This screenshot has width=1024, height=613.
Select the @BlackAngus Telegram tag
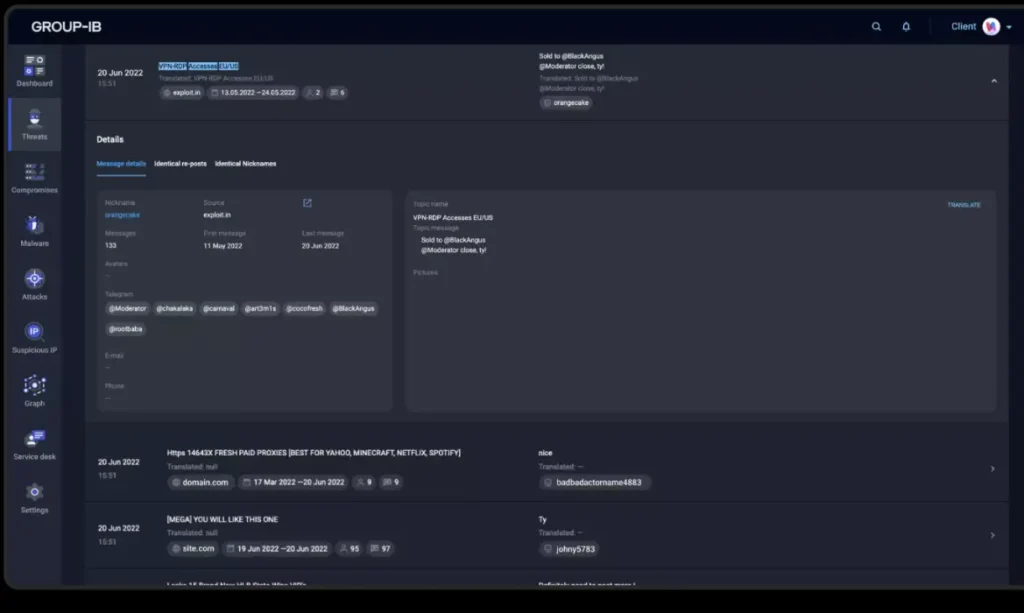(x=353, y=309)
